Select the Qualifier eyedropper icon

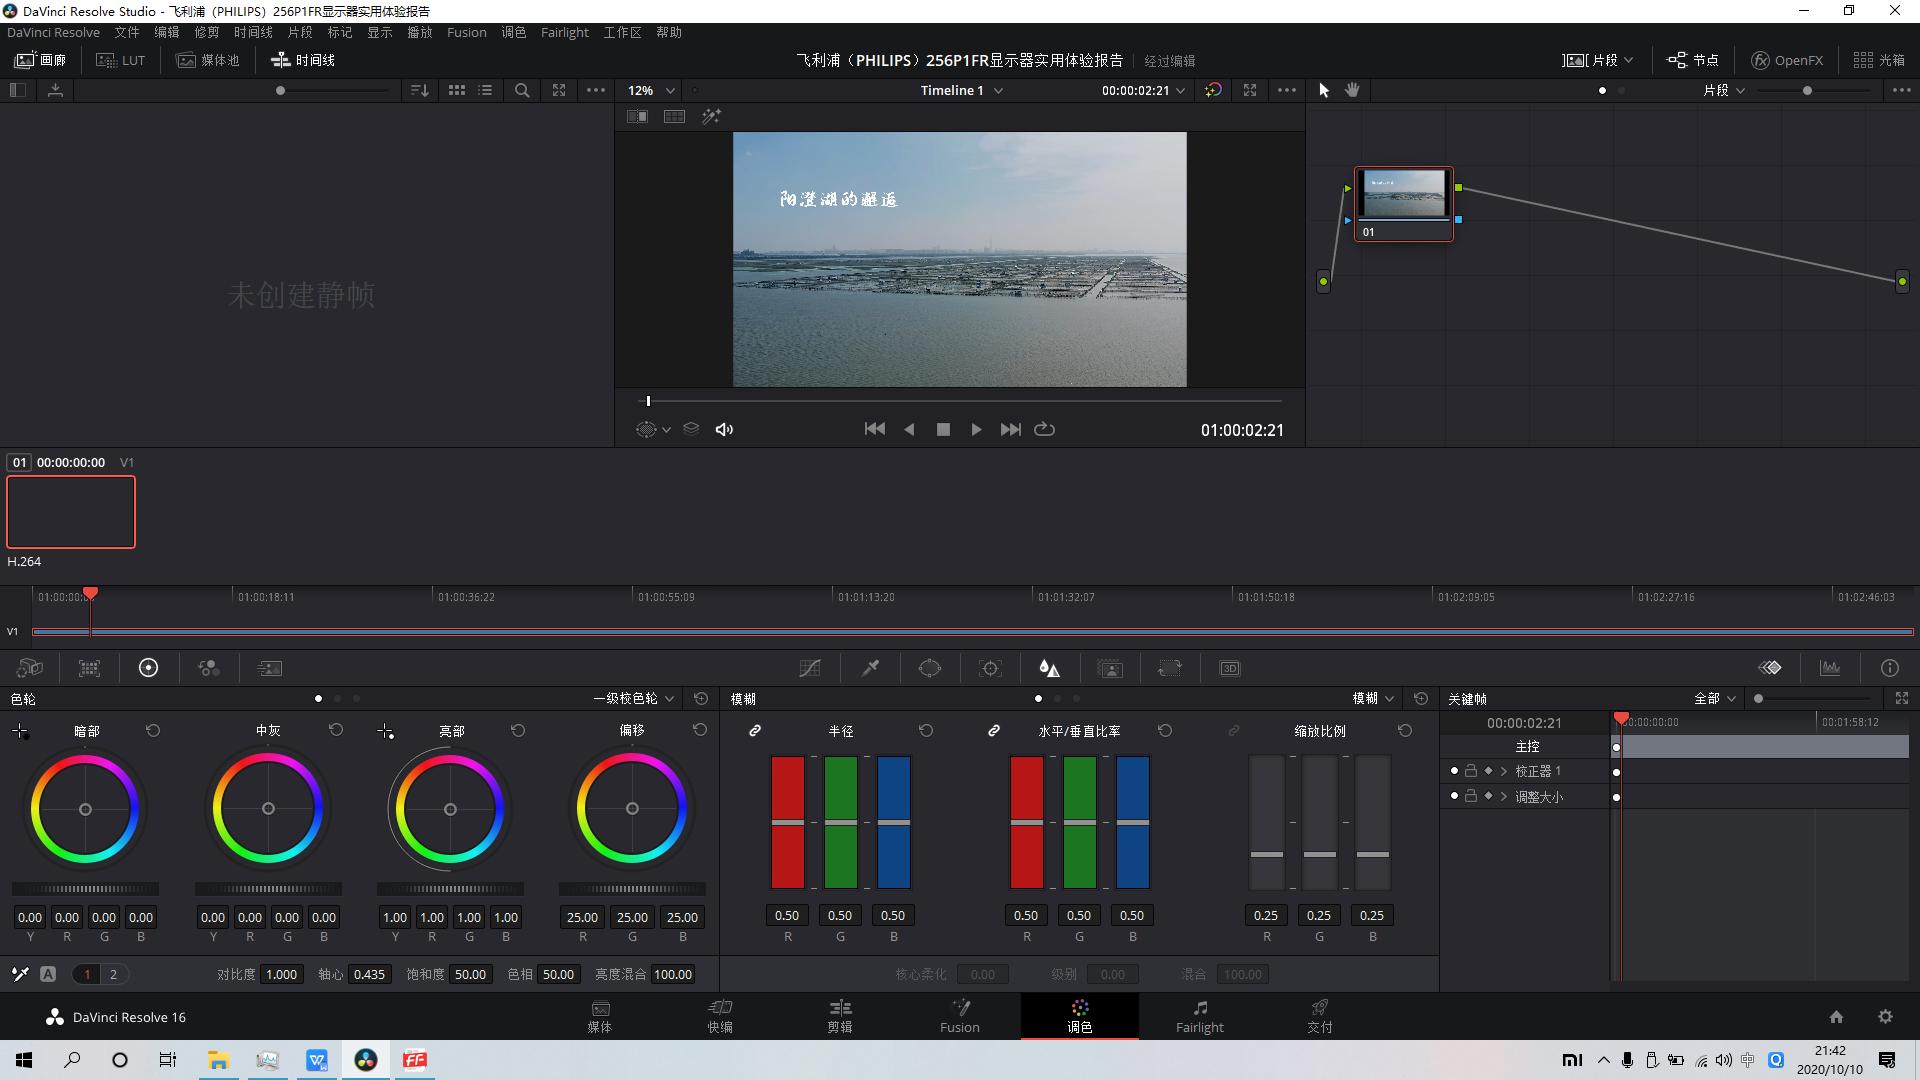point(870,668)
